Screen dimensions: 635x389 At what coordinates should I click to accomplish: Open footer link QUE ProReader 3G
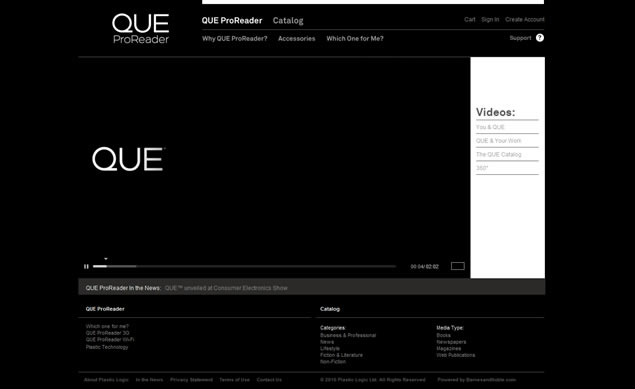(x=107, y=333)
